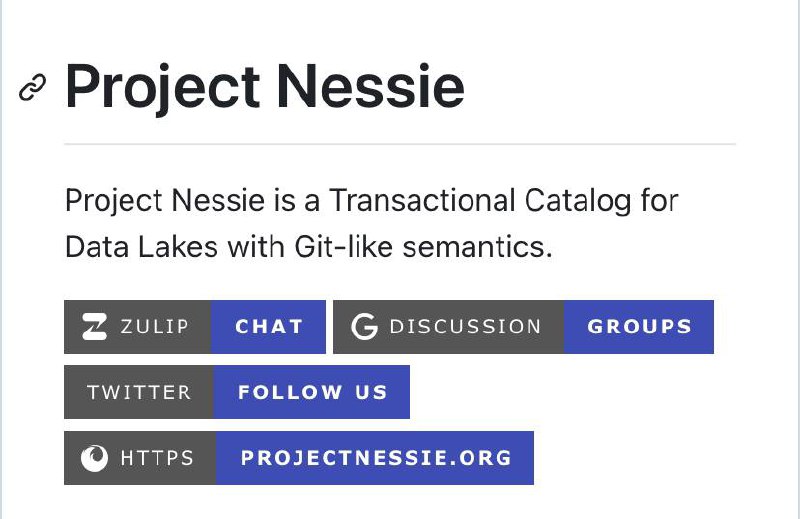Click the horizontal divider under the heading
Viewport: 800px width, 519px height.
coord(400,144)
